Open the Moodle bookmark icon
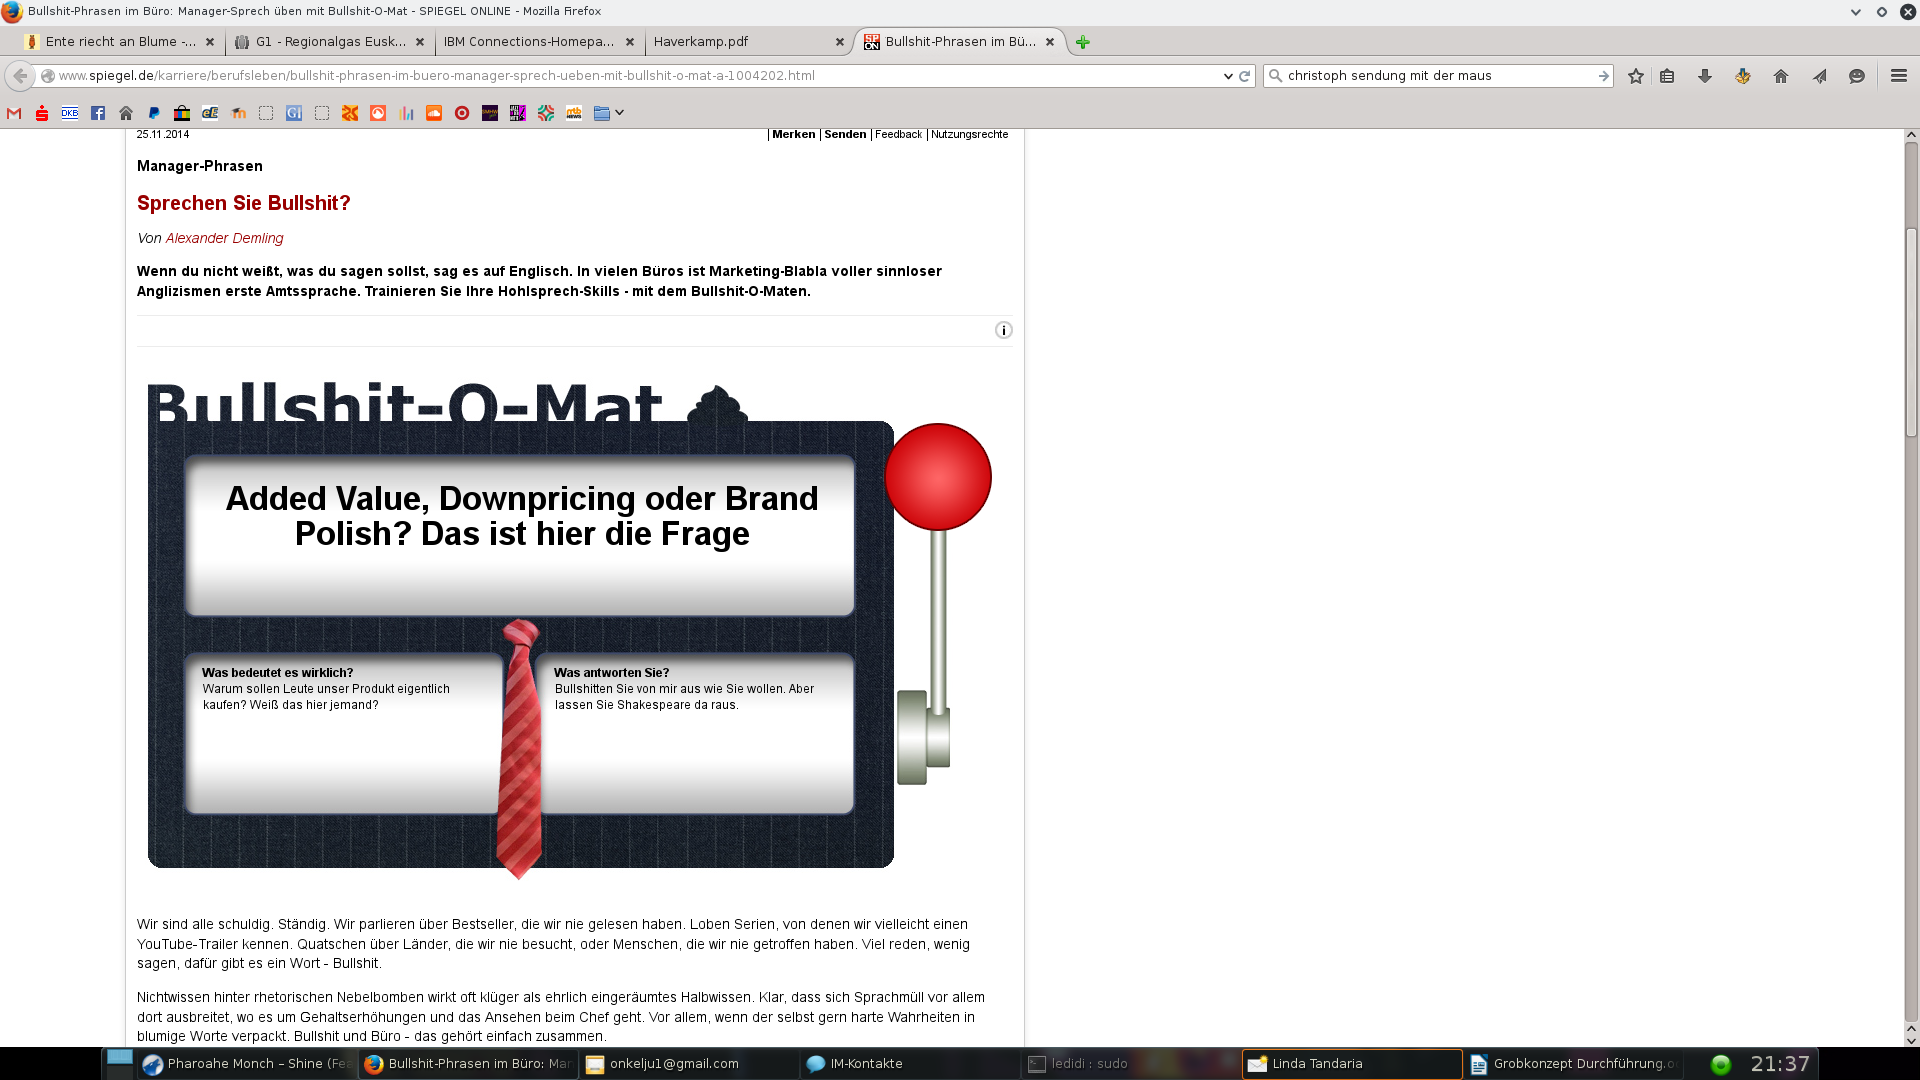Image resolution: width=1920 pixels, height=1080 pixels. click(x=238, y=113)
